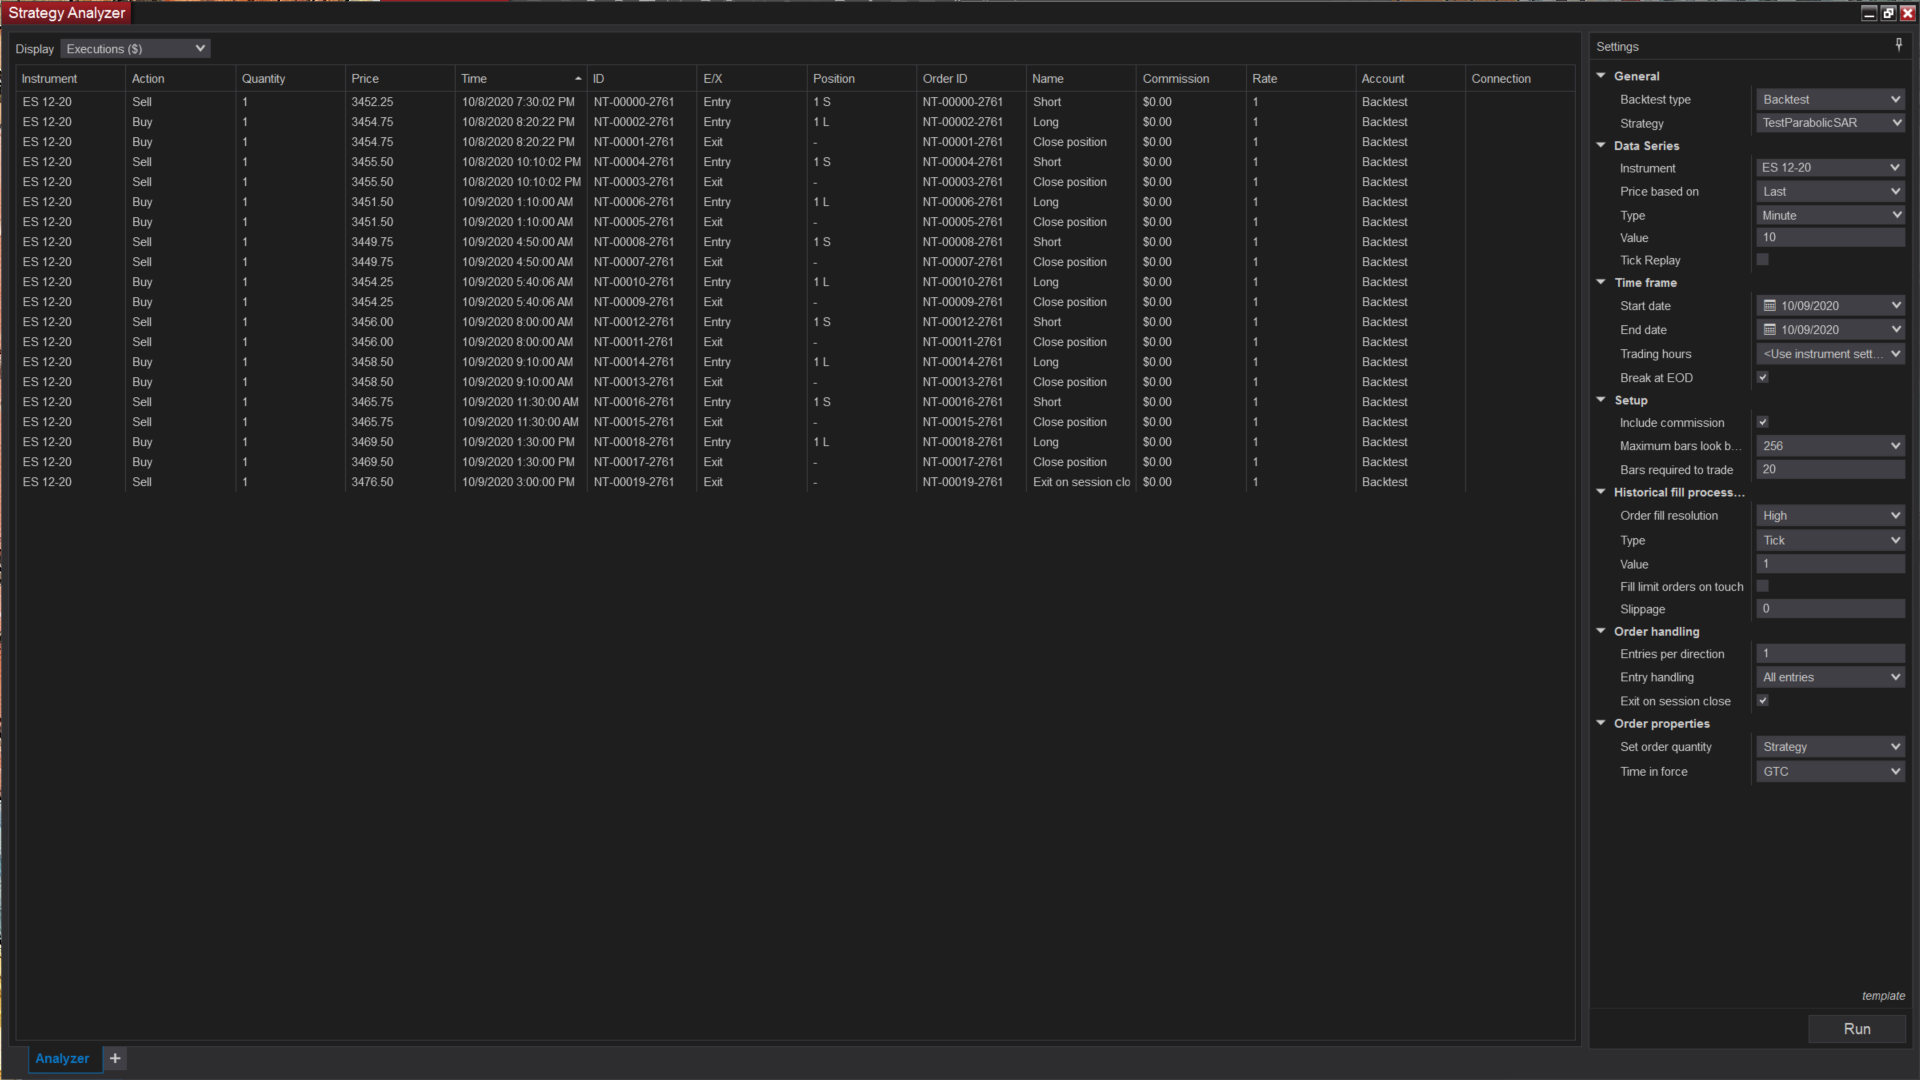Click the Slippage value field
This screenshot has width=1920, height=1080.
[x=1830, y=609]
